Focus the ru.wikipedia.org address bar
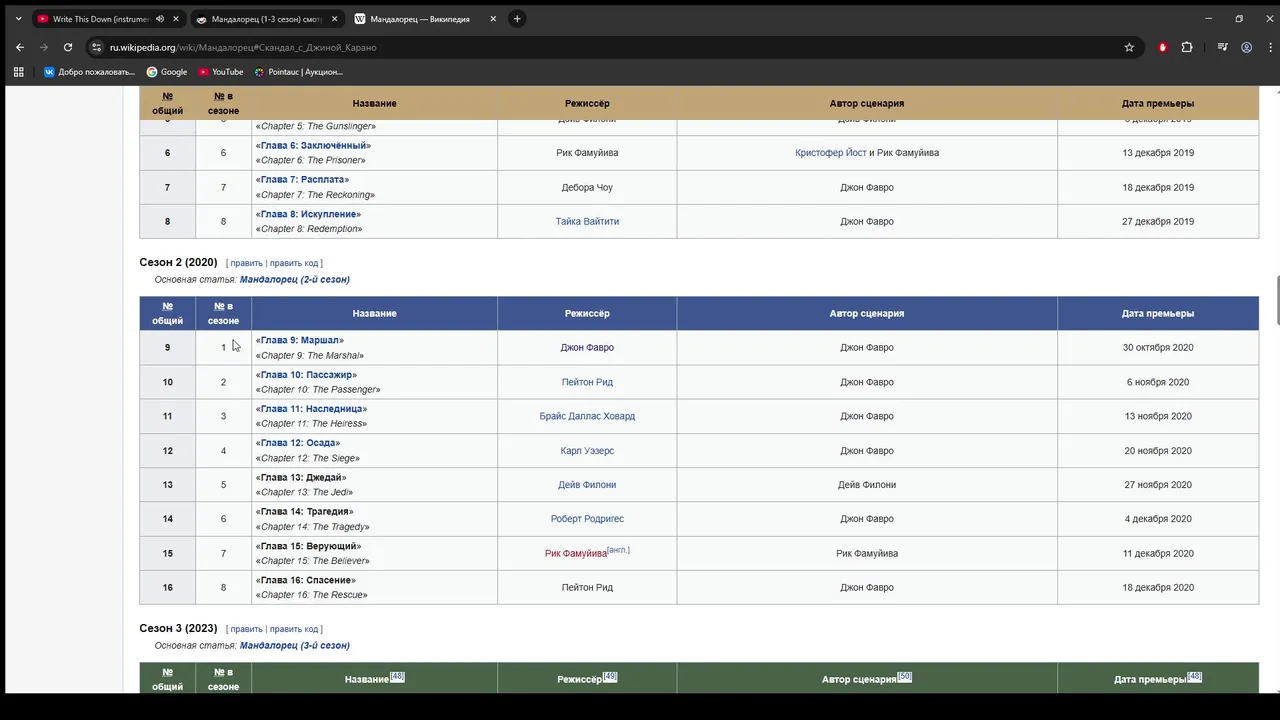This screenshot has width=1280, height=720. pos(610,47)
